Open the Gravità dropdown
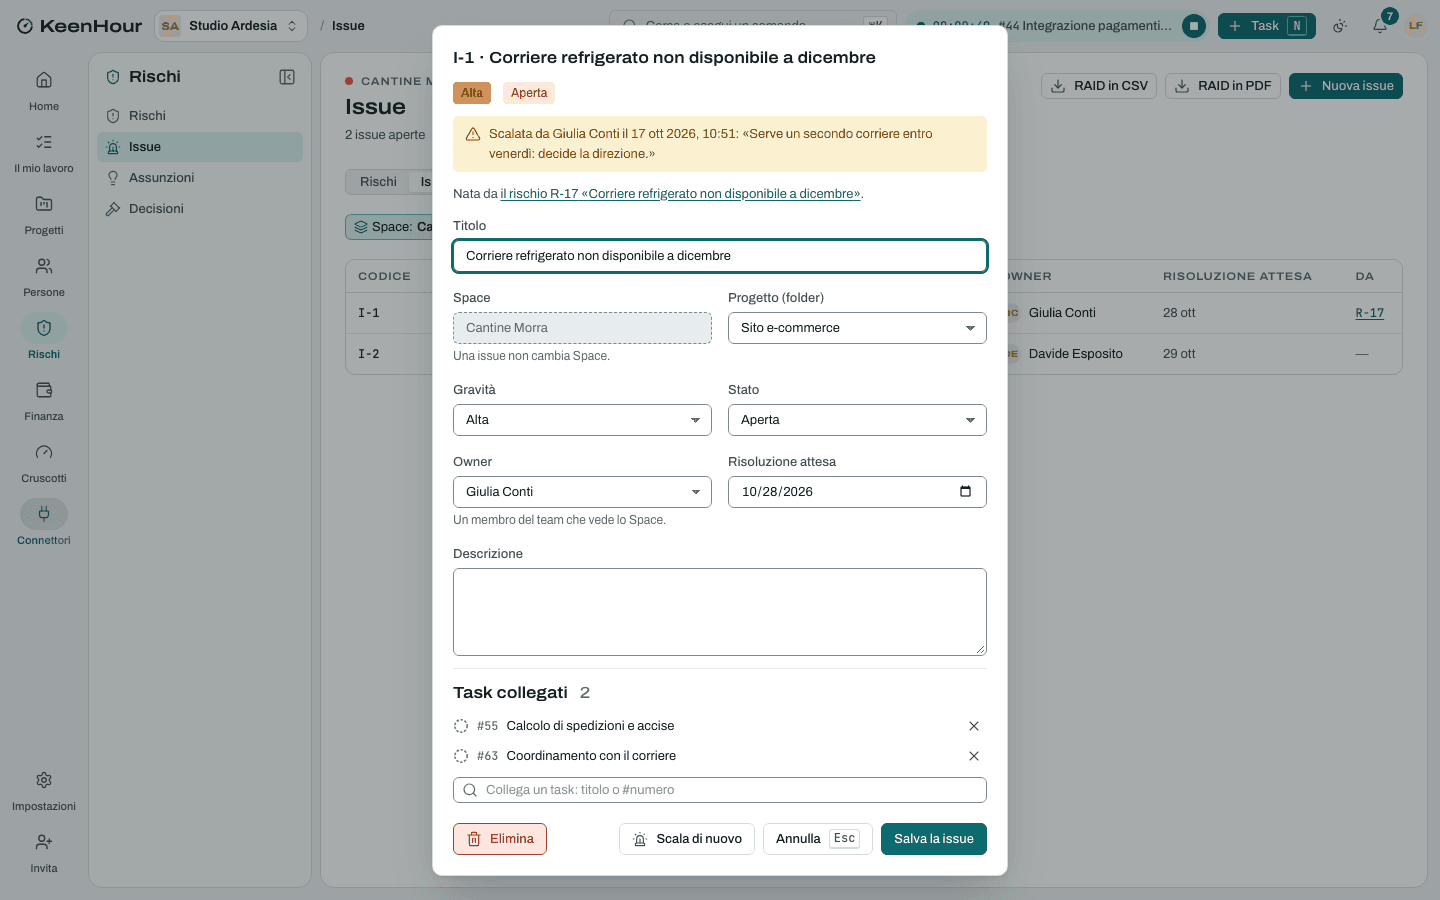 pos(582,420)
